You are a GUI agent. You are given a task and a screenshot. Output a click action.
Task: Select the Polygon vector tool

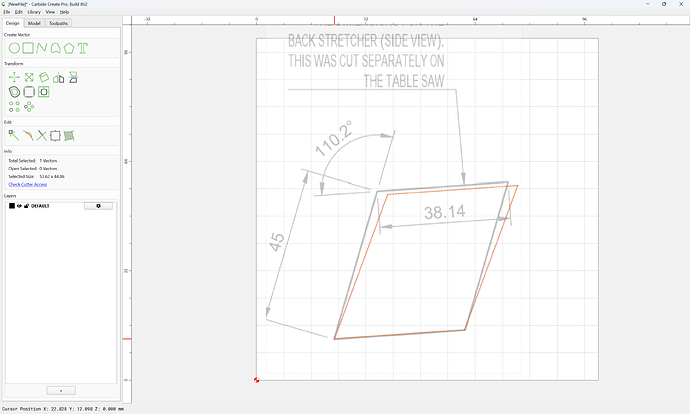coord(69,48)
